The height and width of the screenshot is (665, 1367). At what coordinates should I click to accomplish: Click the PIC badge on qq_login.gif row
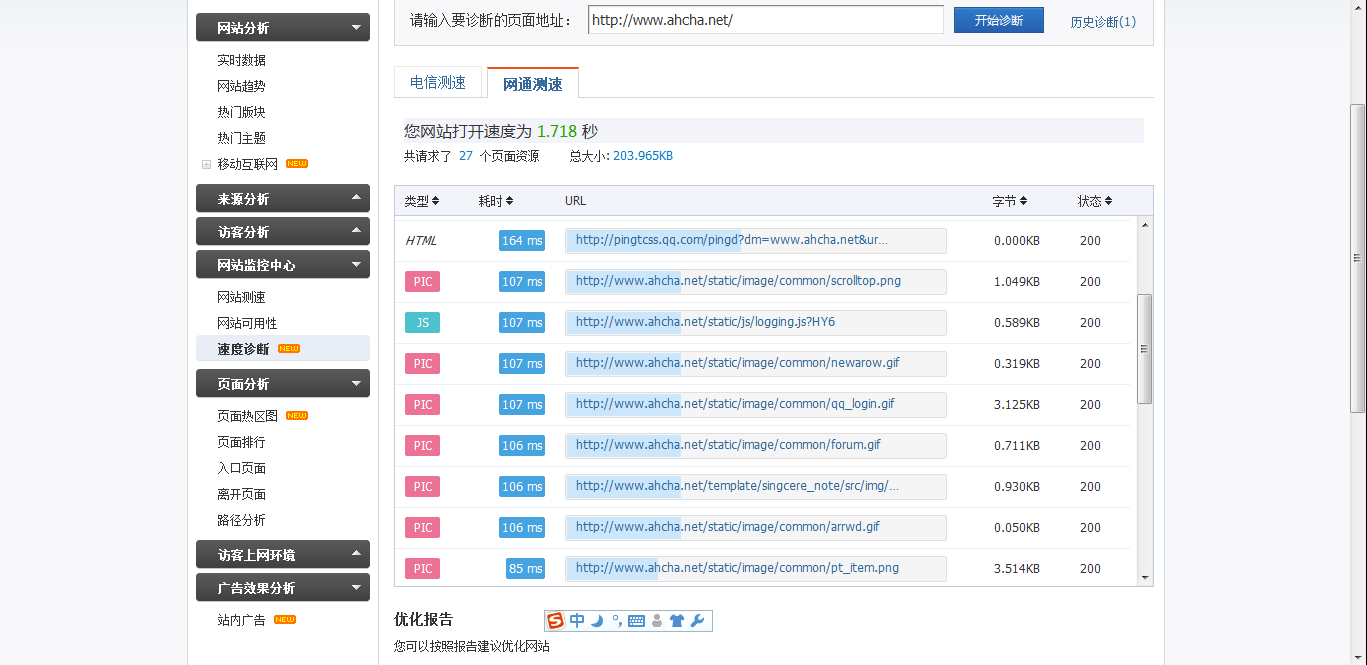422,405
